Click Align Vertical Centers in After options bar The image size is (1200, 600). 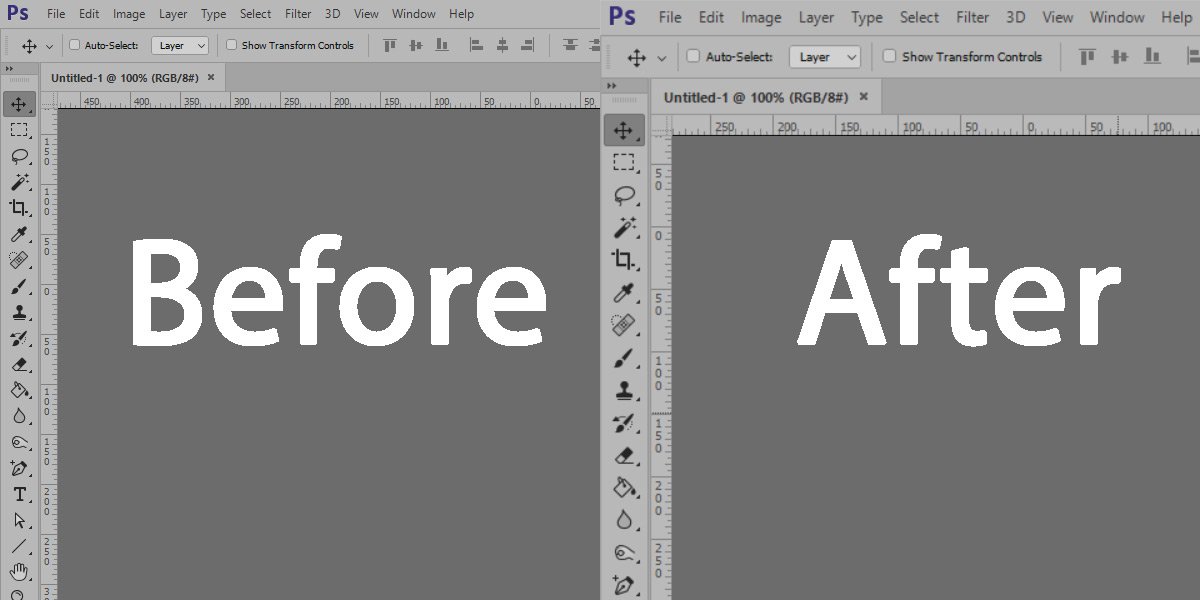(x=1121, y=56)
